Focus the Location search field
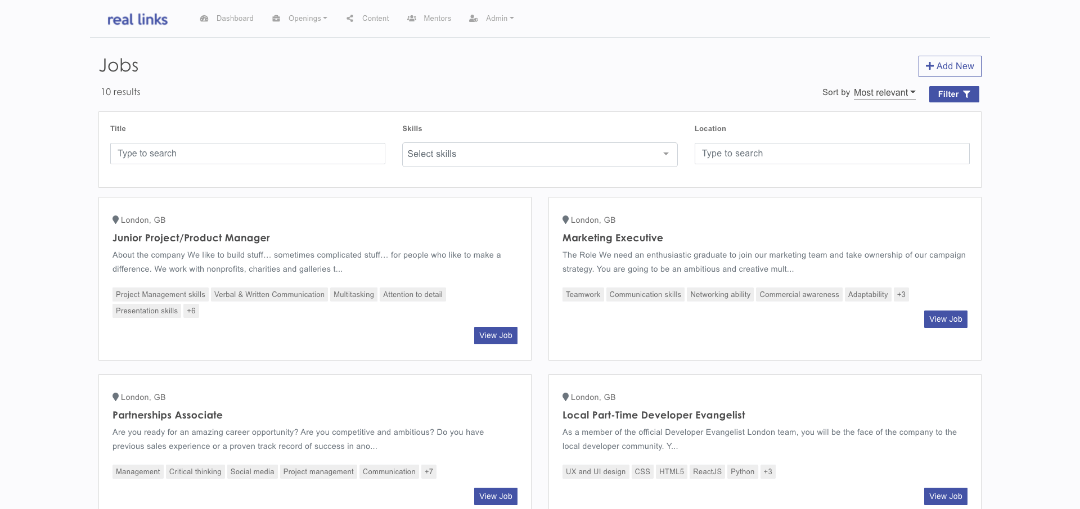 831,154
